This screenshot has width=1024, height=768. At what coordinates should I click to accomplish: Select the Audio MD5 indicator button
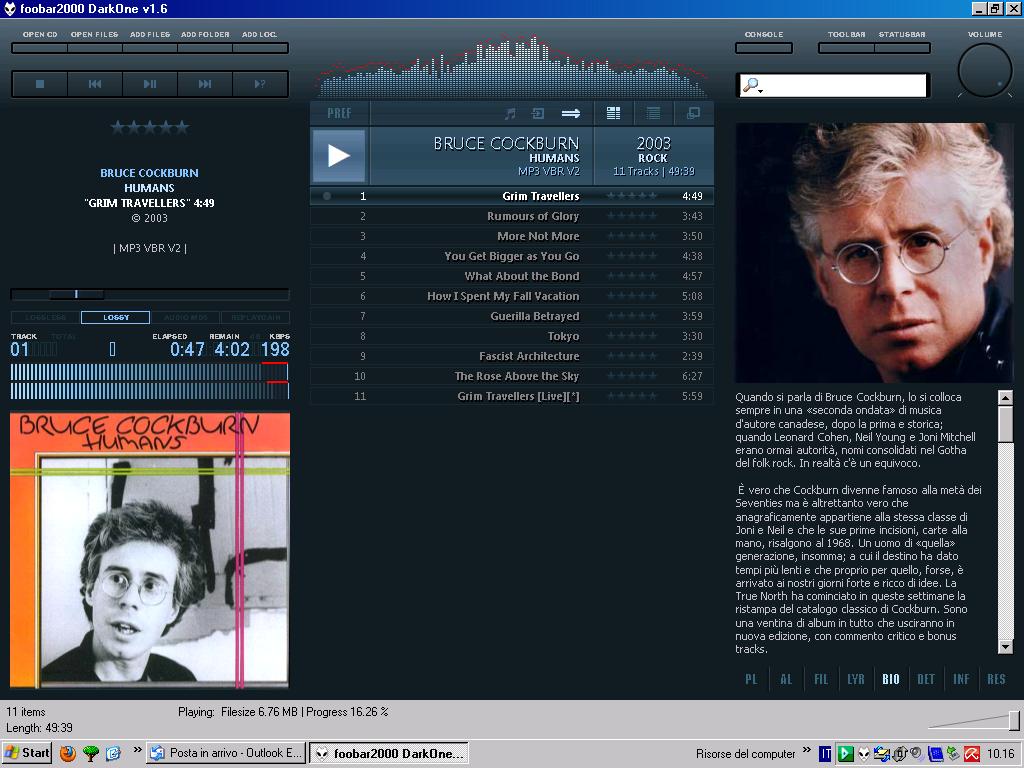pos(186,317)
